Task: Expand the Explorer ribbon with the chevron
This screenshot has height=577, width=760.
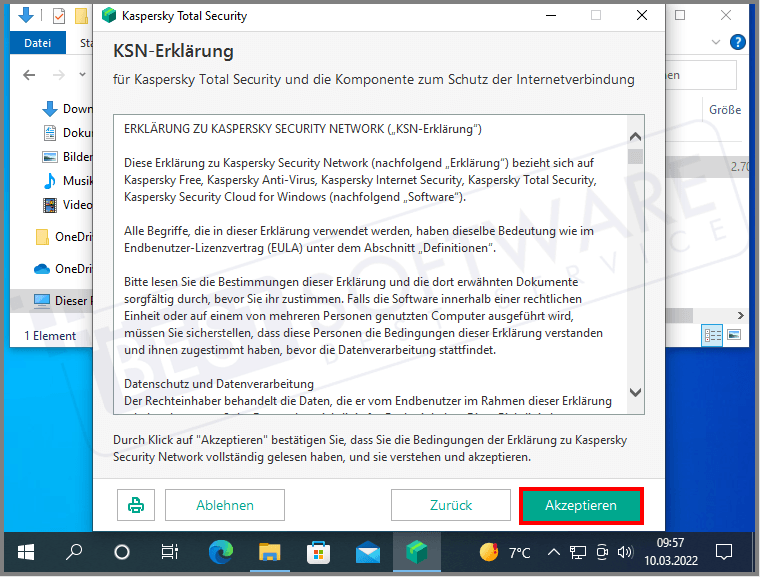Action: tap(716, 42)
